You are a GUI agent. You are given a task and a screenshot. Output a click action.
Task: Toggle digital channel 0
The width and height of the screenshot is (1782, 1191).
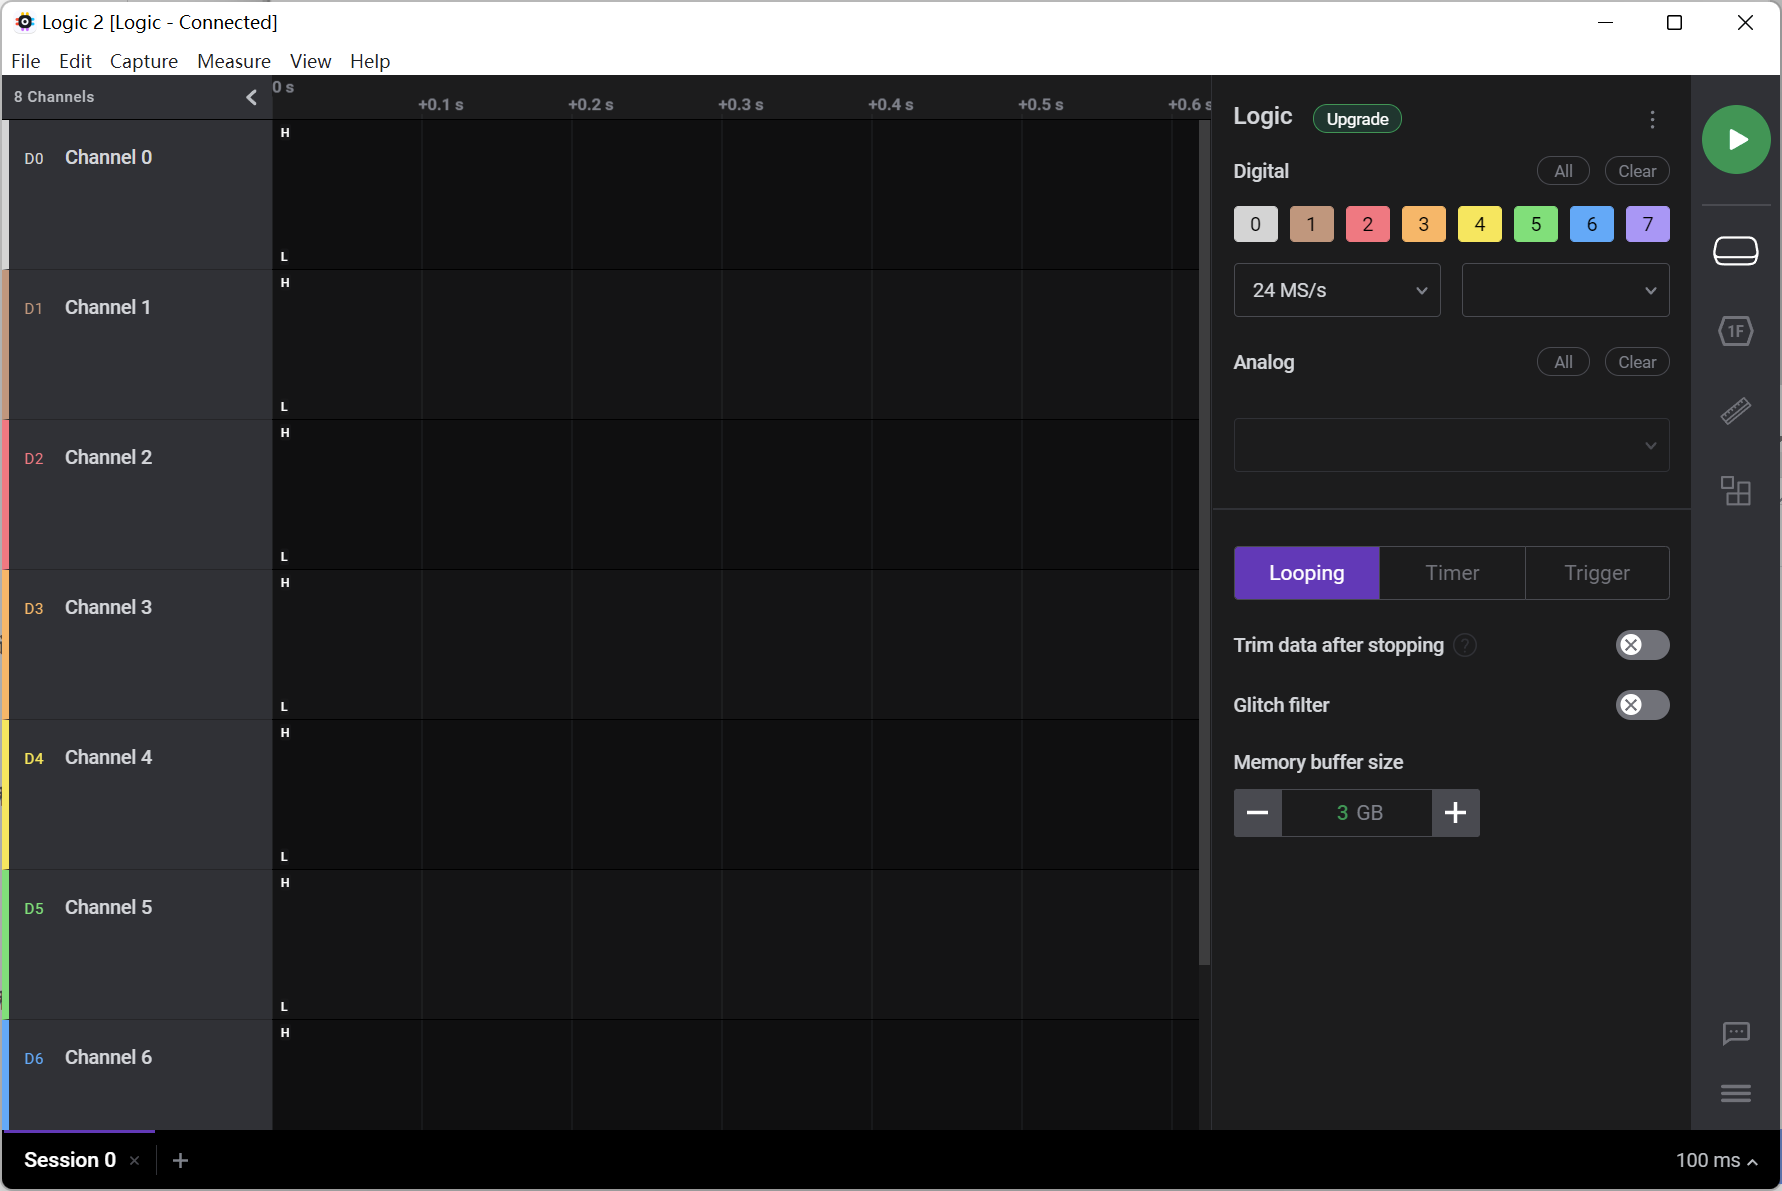[x=1256, y=224]
